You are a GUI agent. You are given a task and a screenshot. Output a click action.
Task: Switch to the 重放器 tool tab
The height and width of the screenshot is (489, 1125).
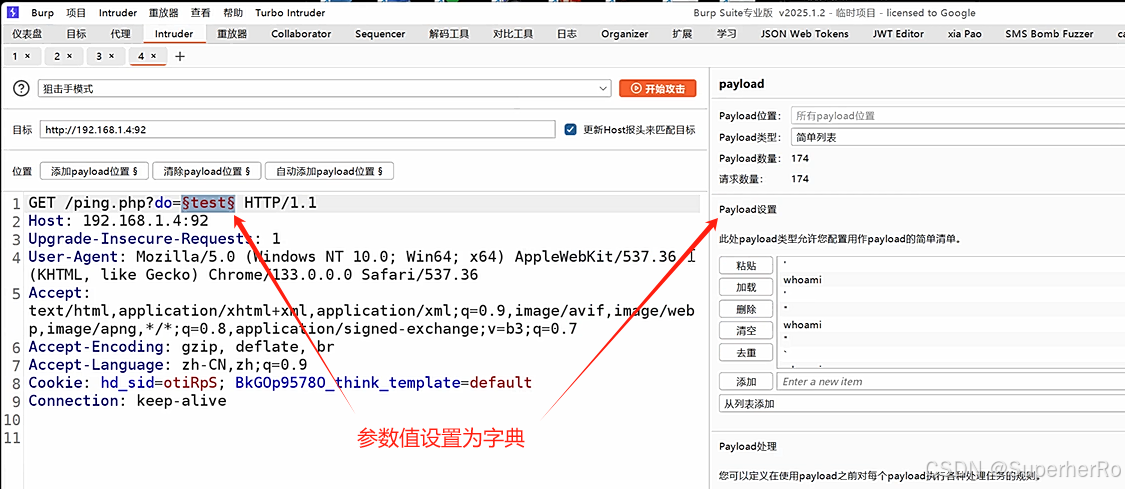tap(232, 34)
